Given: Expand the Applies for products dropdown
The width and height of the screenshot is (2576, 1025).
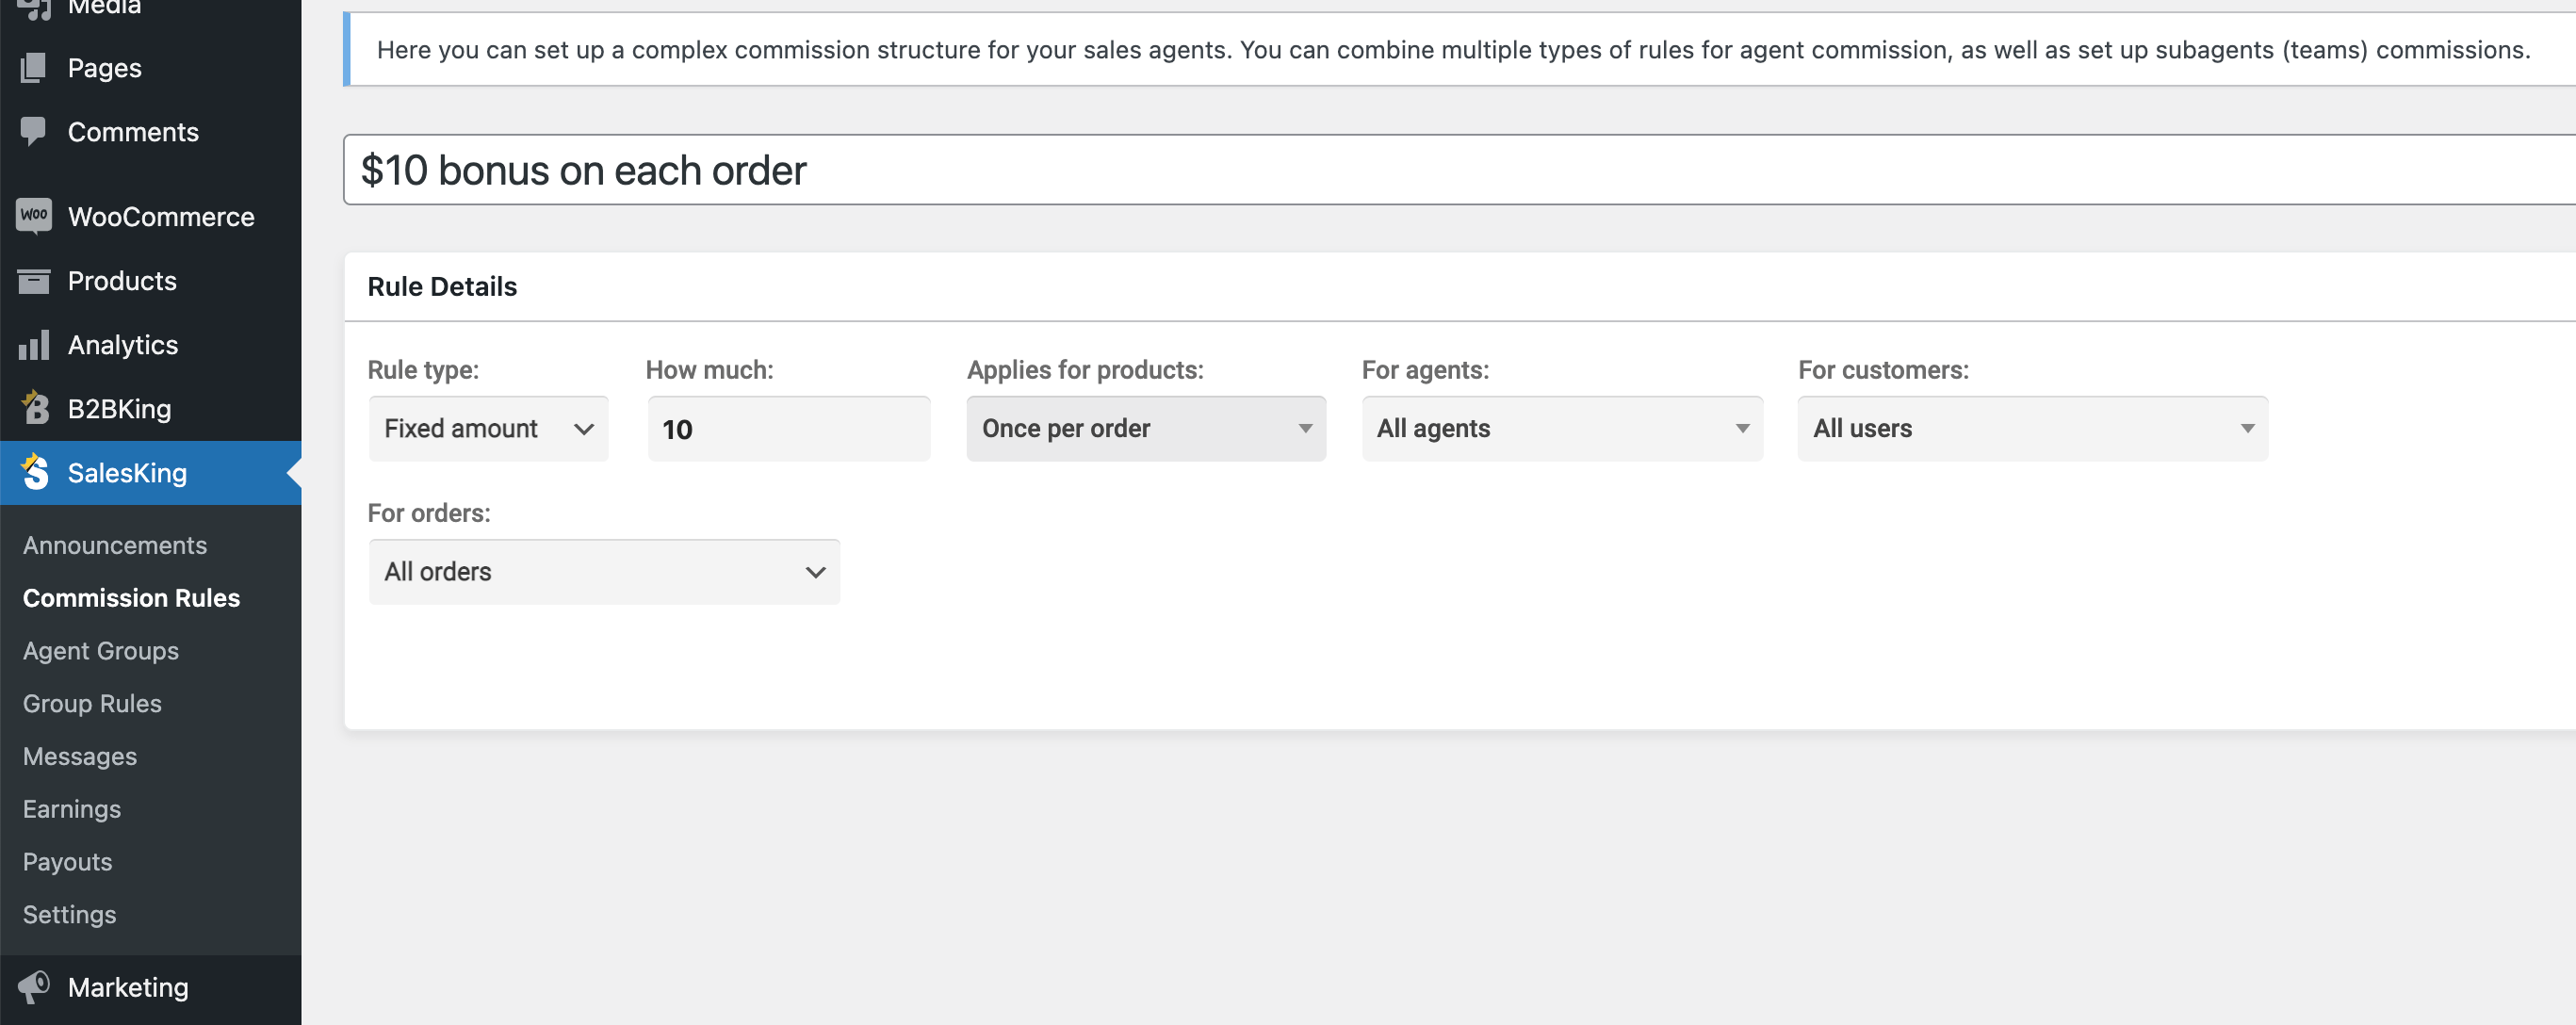Looking at the screenshot, I should coord(1146,428).
